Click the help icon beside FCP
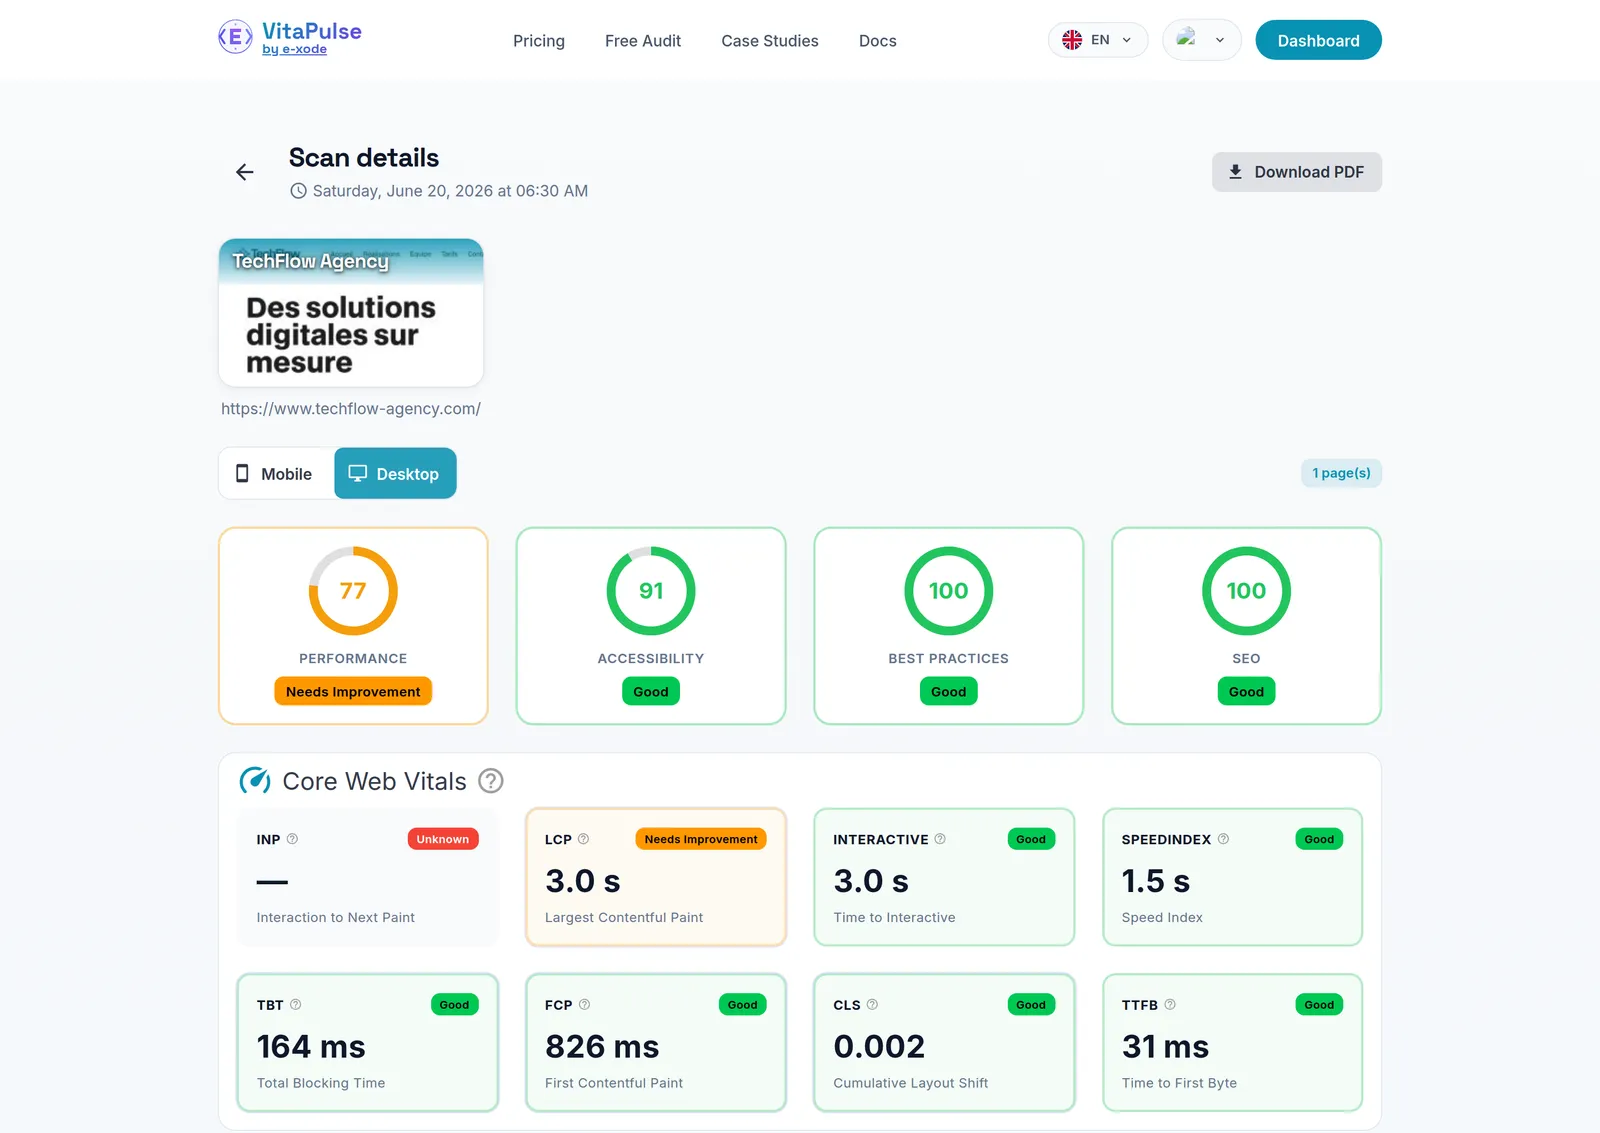Viewport: 1600px width, 1133px height. tap(584, 1005)
